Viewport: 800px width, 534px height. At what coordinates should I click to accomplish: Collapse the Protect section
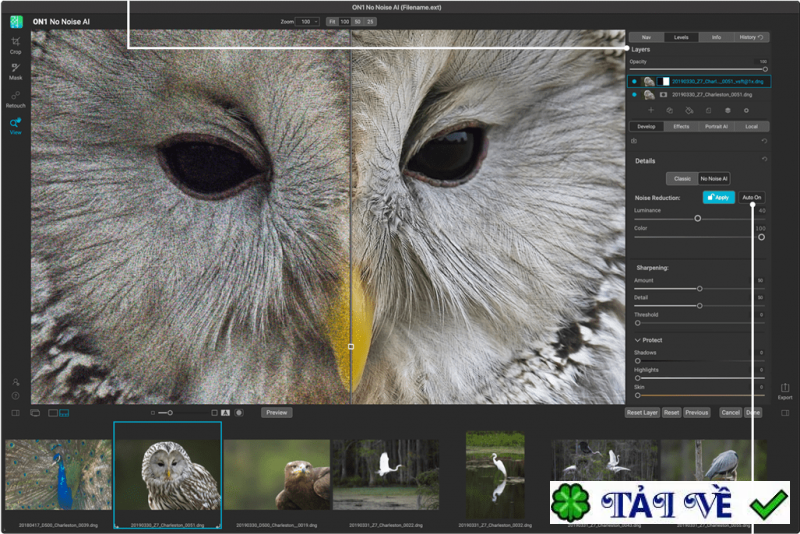click(638, 340)
